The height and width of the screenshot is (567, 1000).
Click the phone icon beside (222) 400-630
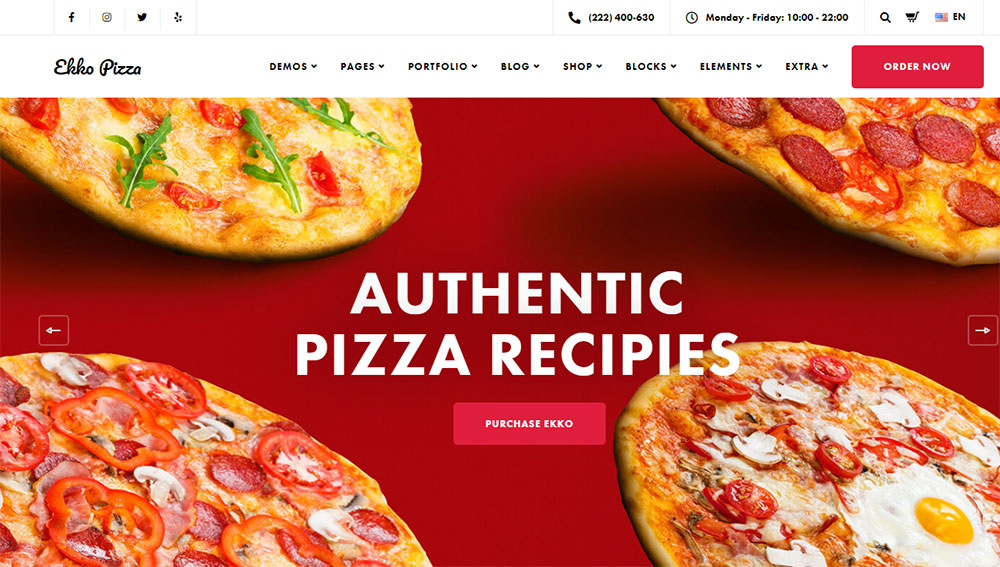point(575,18)
